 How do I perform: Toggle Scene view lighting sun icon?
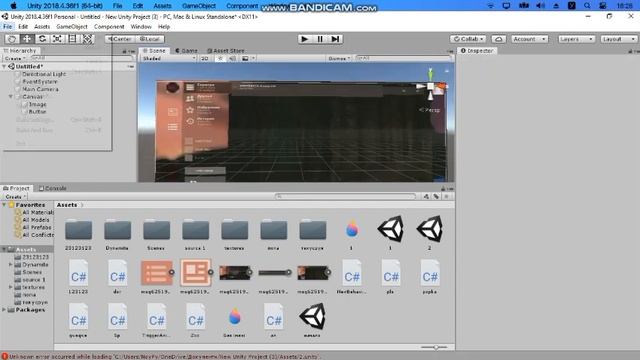tap(220, 58)
